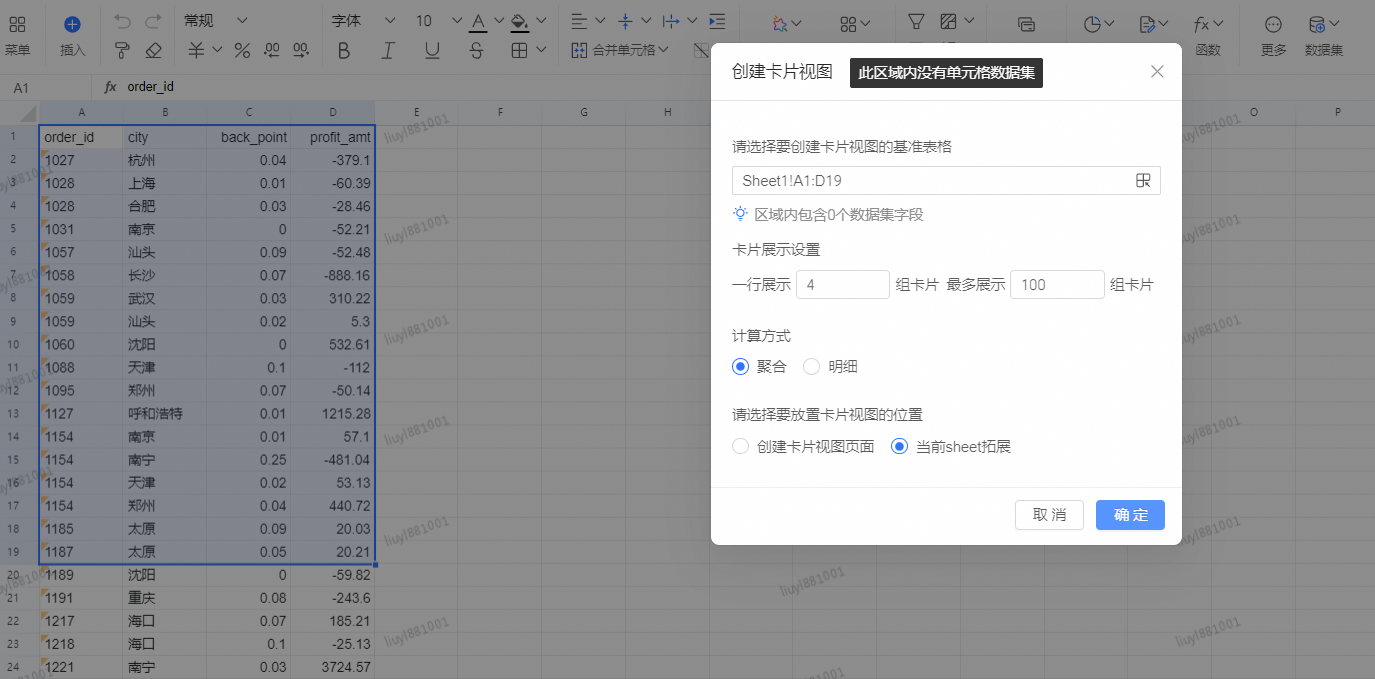This screenshot has height=679, width=1375.
Task: Click the 取消 cancel button
Action: coord(1049,515)
